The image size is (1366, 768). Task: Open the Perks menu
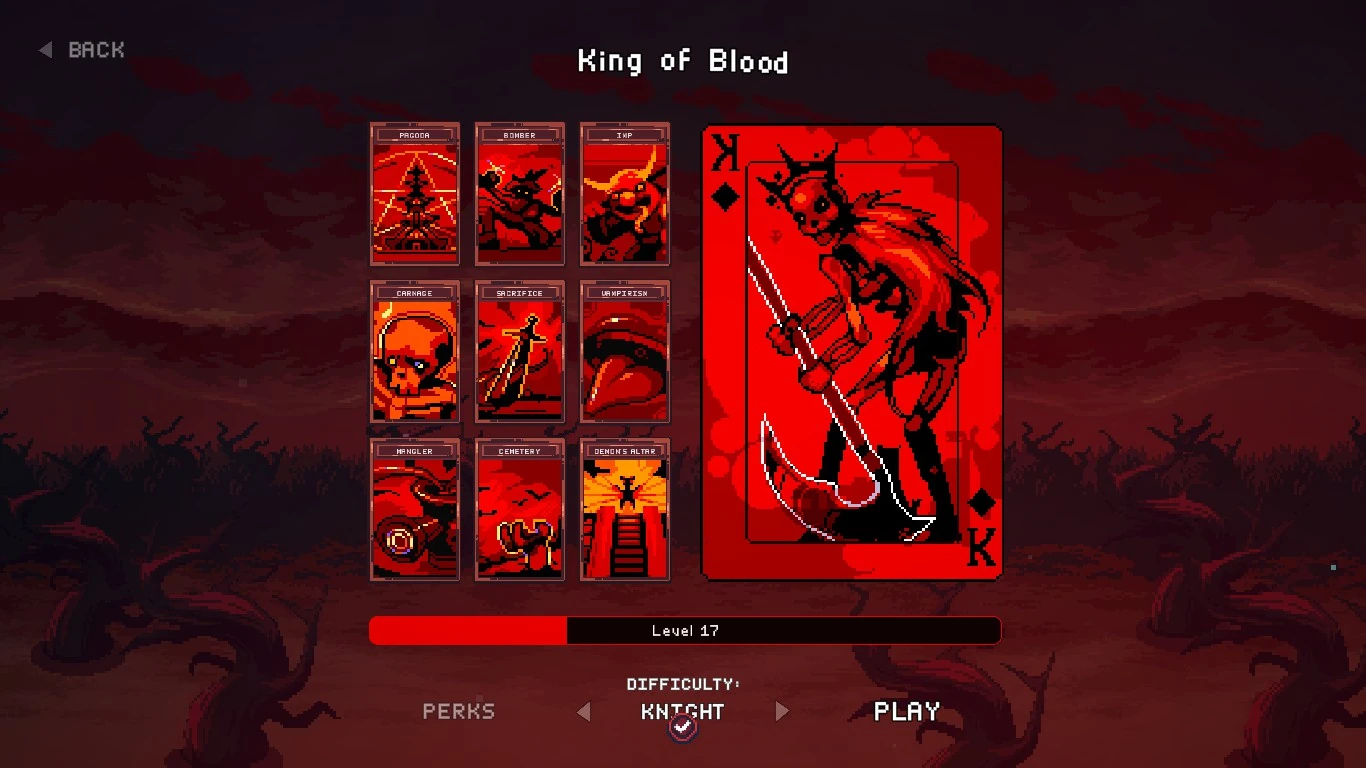(x=459, y=711)
